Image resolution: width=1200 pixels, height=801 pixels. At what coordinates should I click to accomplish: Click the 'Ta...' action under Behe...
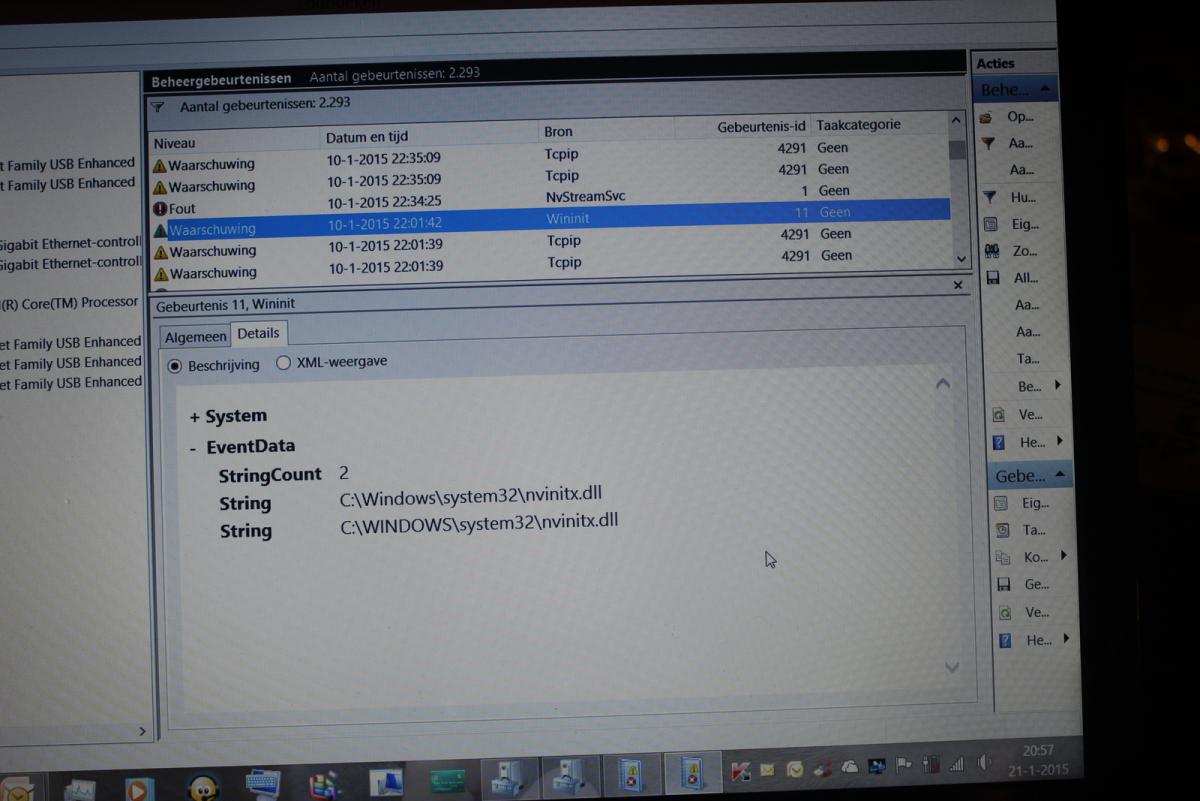(x=1028, y=359)
